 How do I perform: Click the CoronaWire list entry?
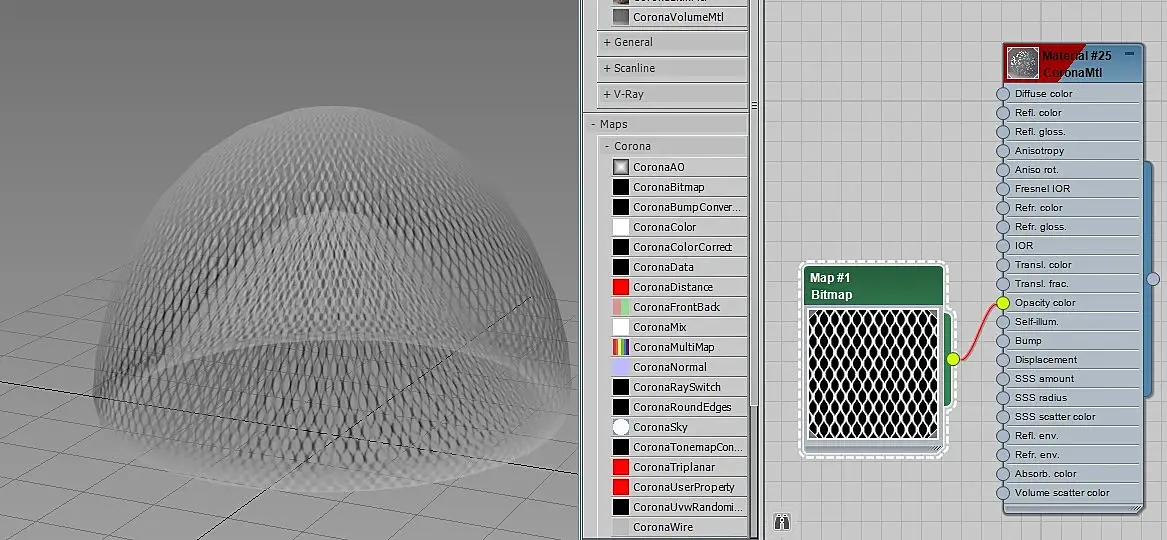pos(679,527)
